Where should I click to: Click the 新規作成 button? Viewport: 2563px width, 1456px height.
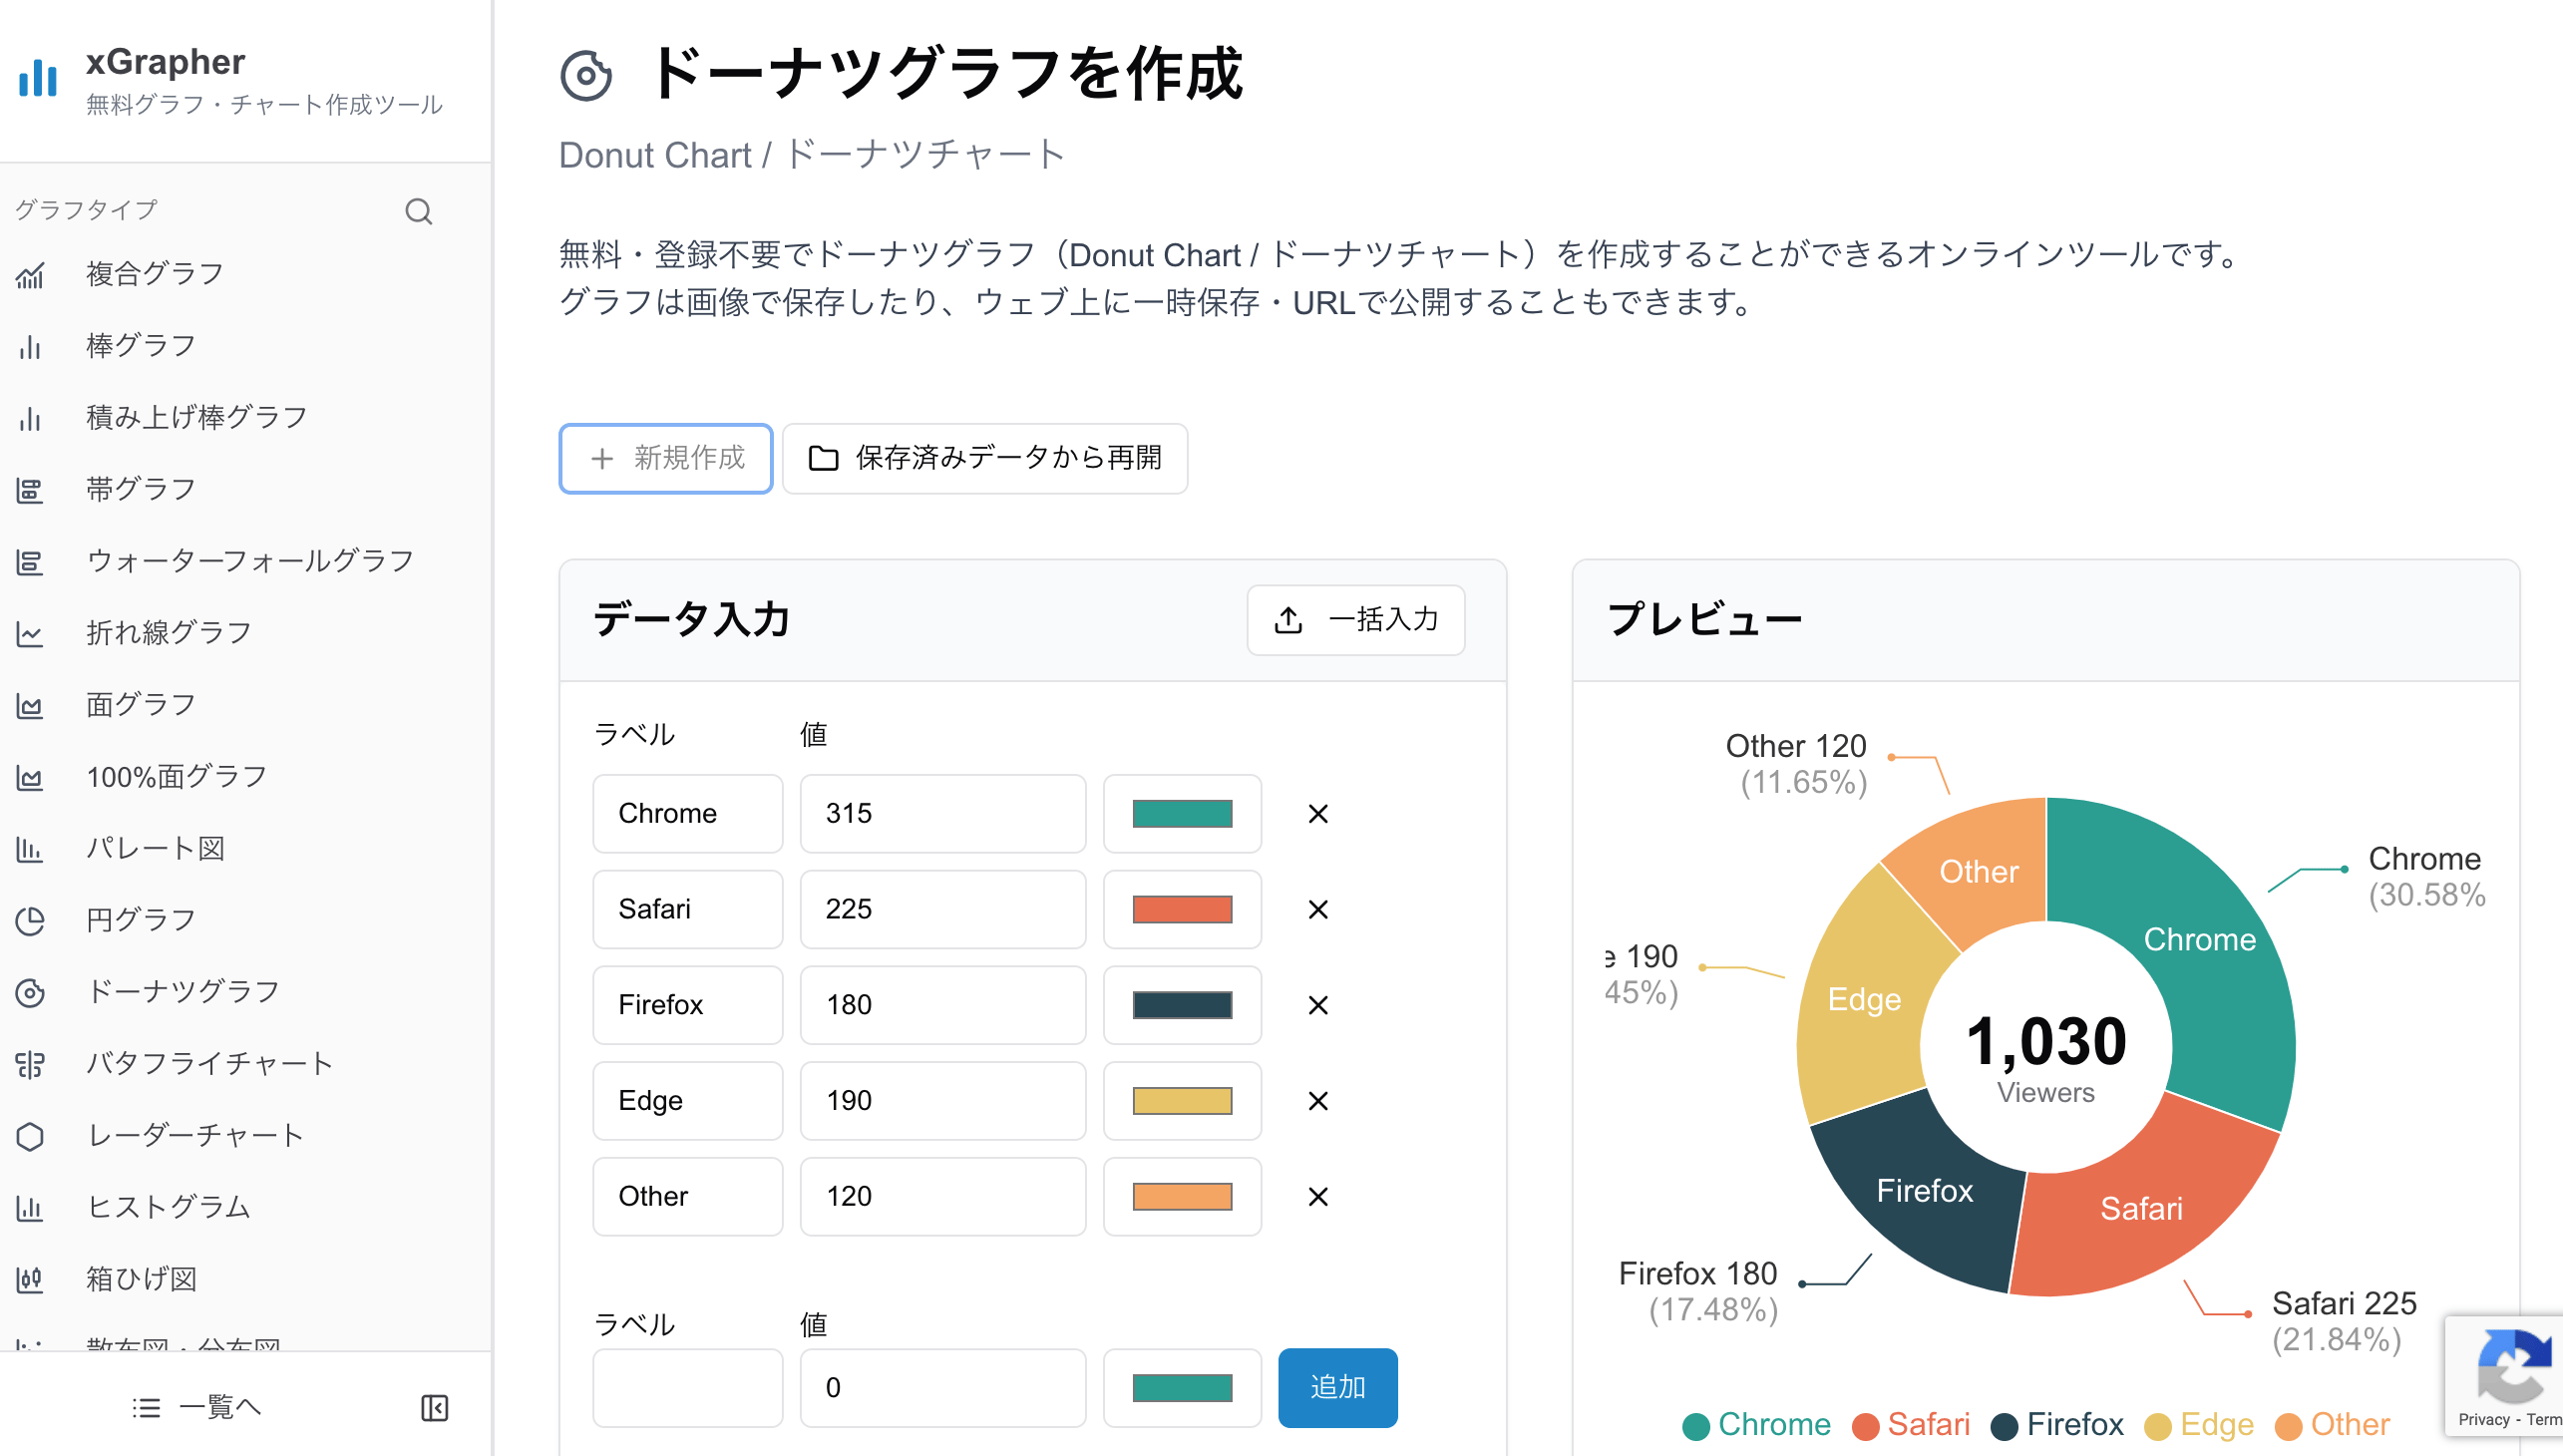point(665,458)
